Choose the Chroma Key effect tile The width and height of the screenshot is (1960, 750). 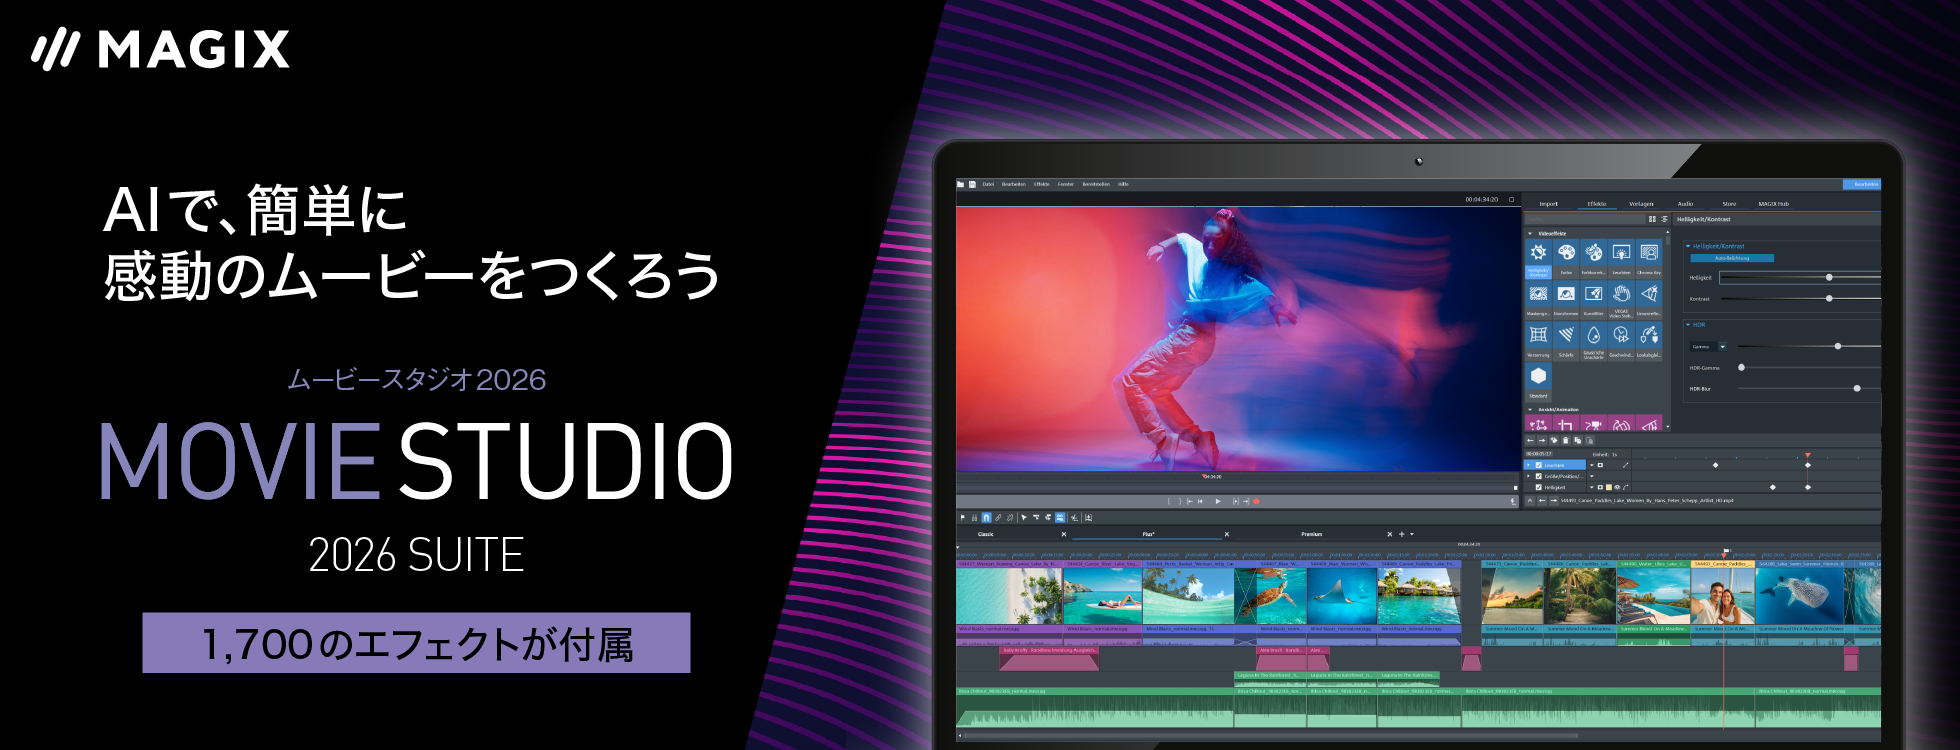tap(1649, 253)
